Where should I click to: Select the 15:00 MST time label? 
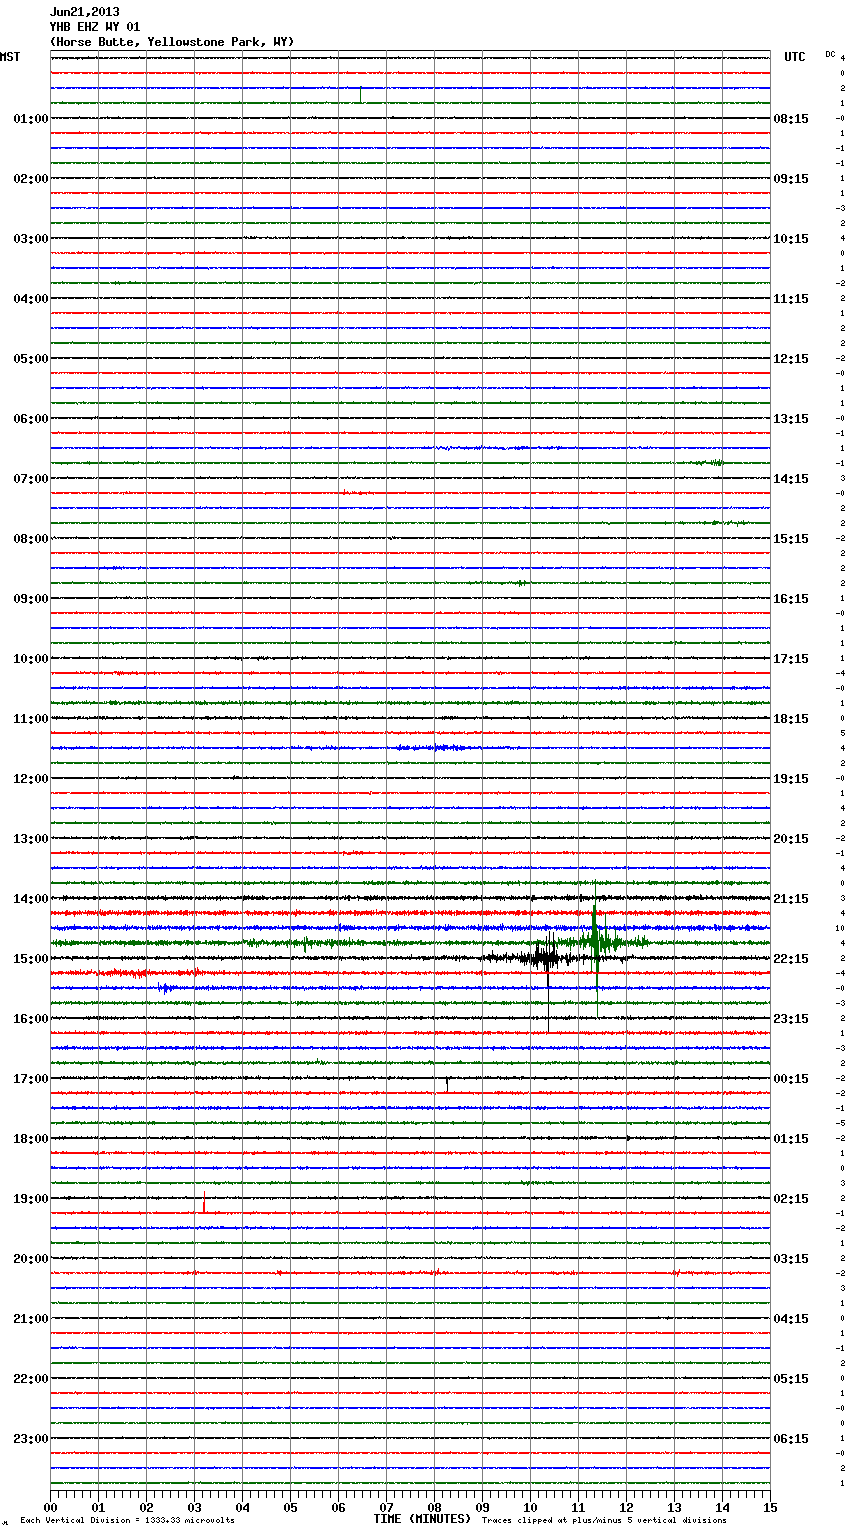(x=30, y=959)
